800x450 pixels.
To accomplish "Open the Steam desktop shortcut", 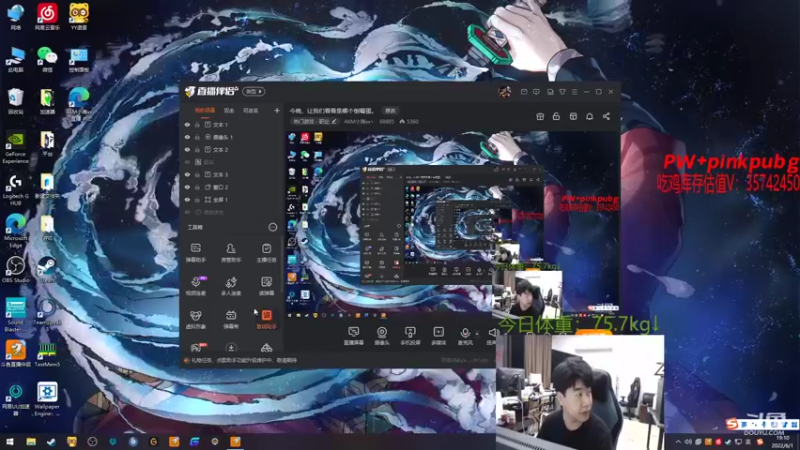I will pyautogui.click(x=46, y=269).
